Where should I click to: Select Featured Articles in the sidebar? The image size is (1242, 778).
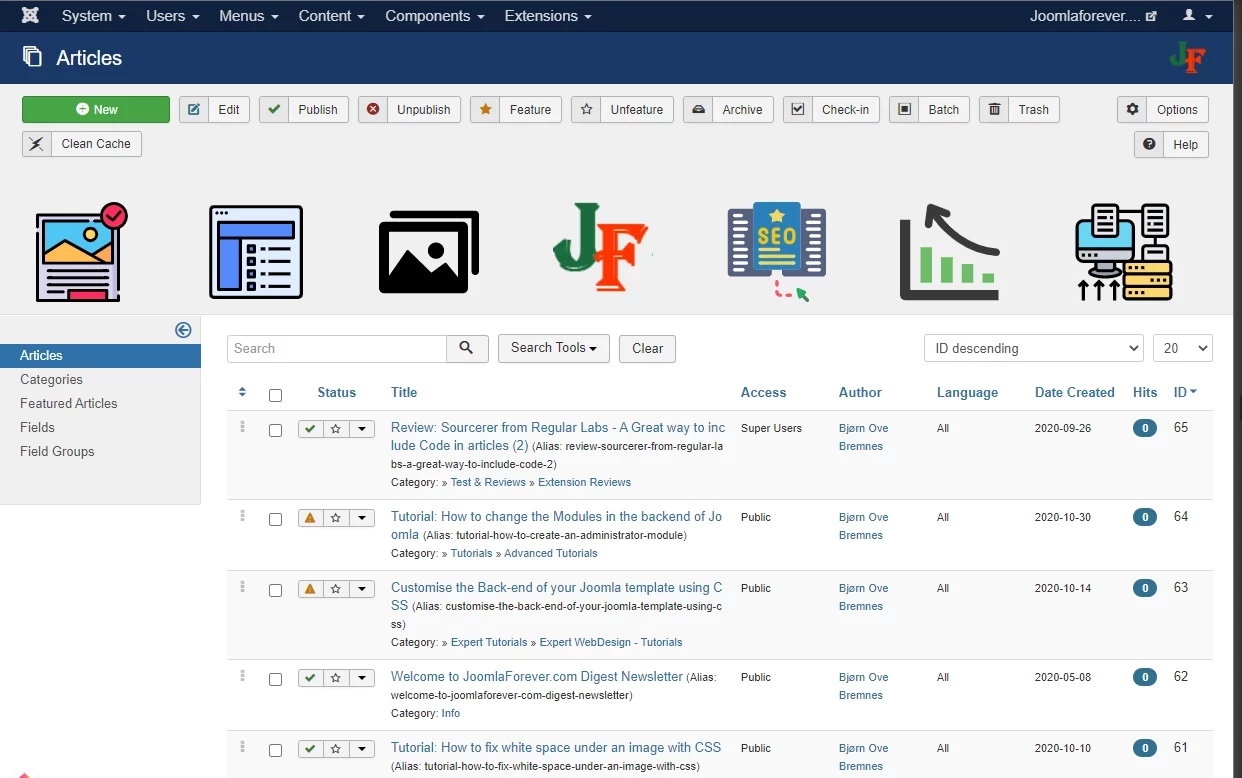click(69, 403)
